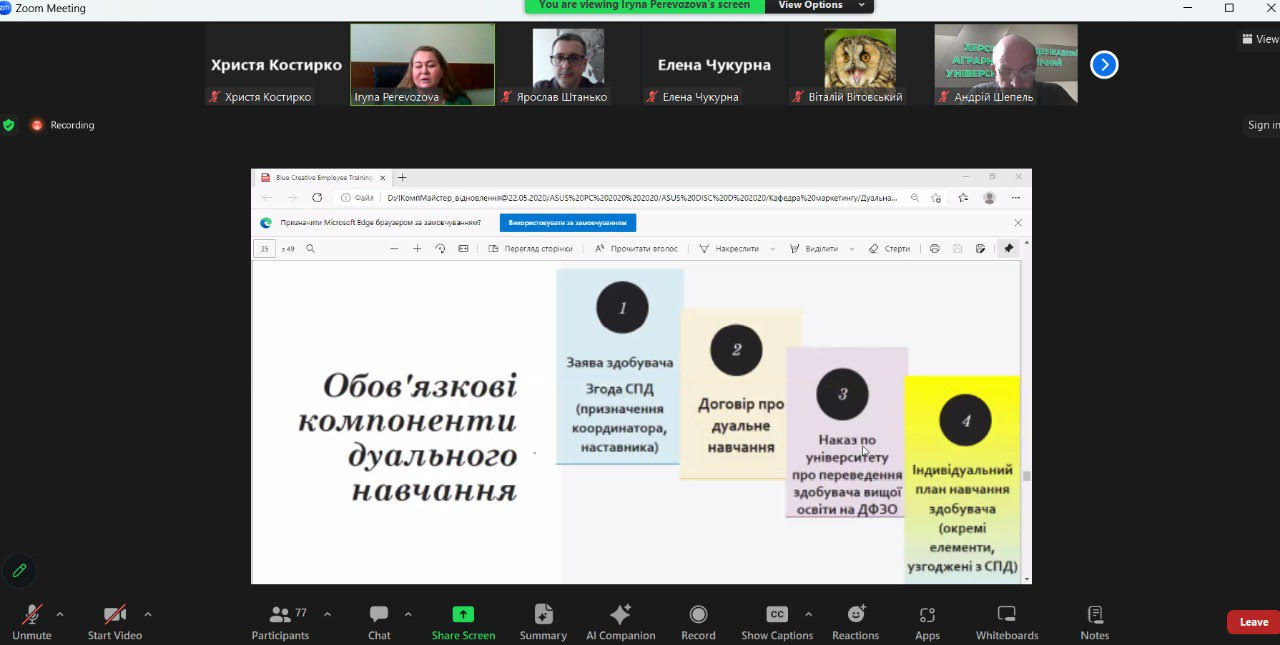Unmute the microphone

32,621
